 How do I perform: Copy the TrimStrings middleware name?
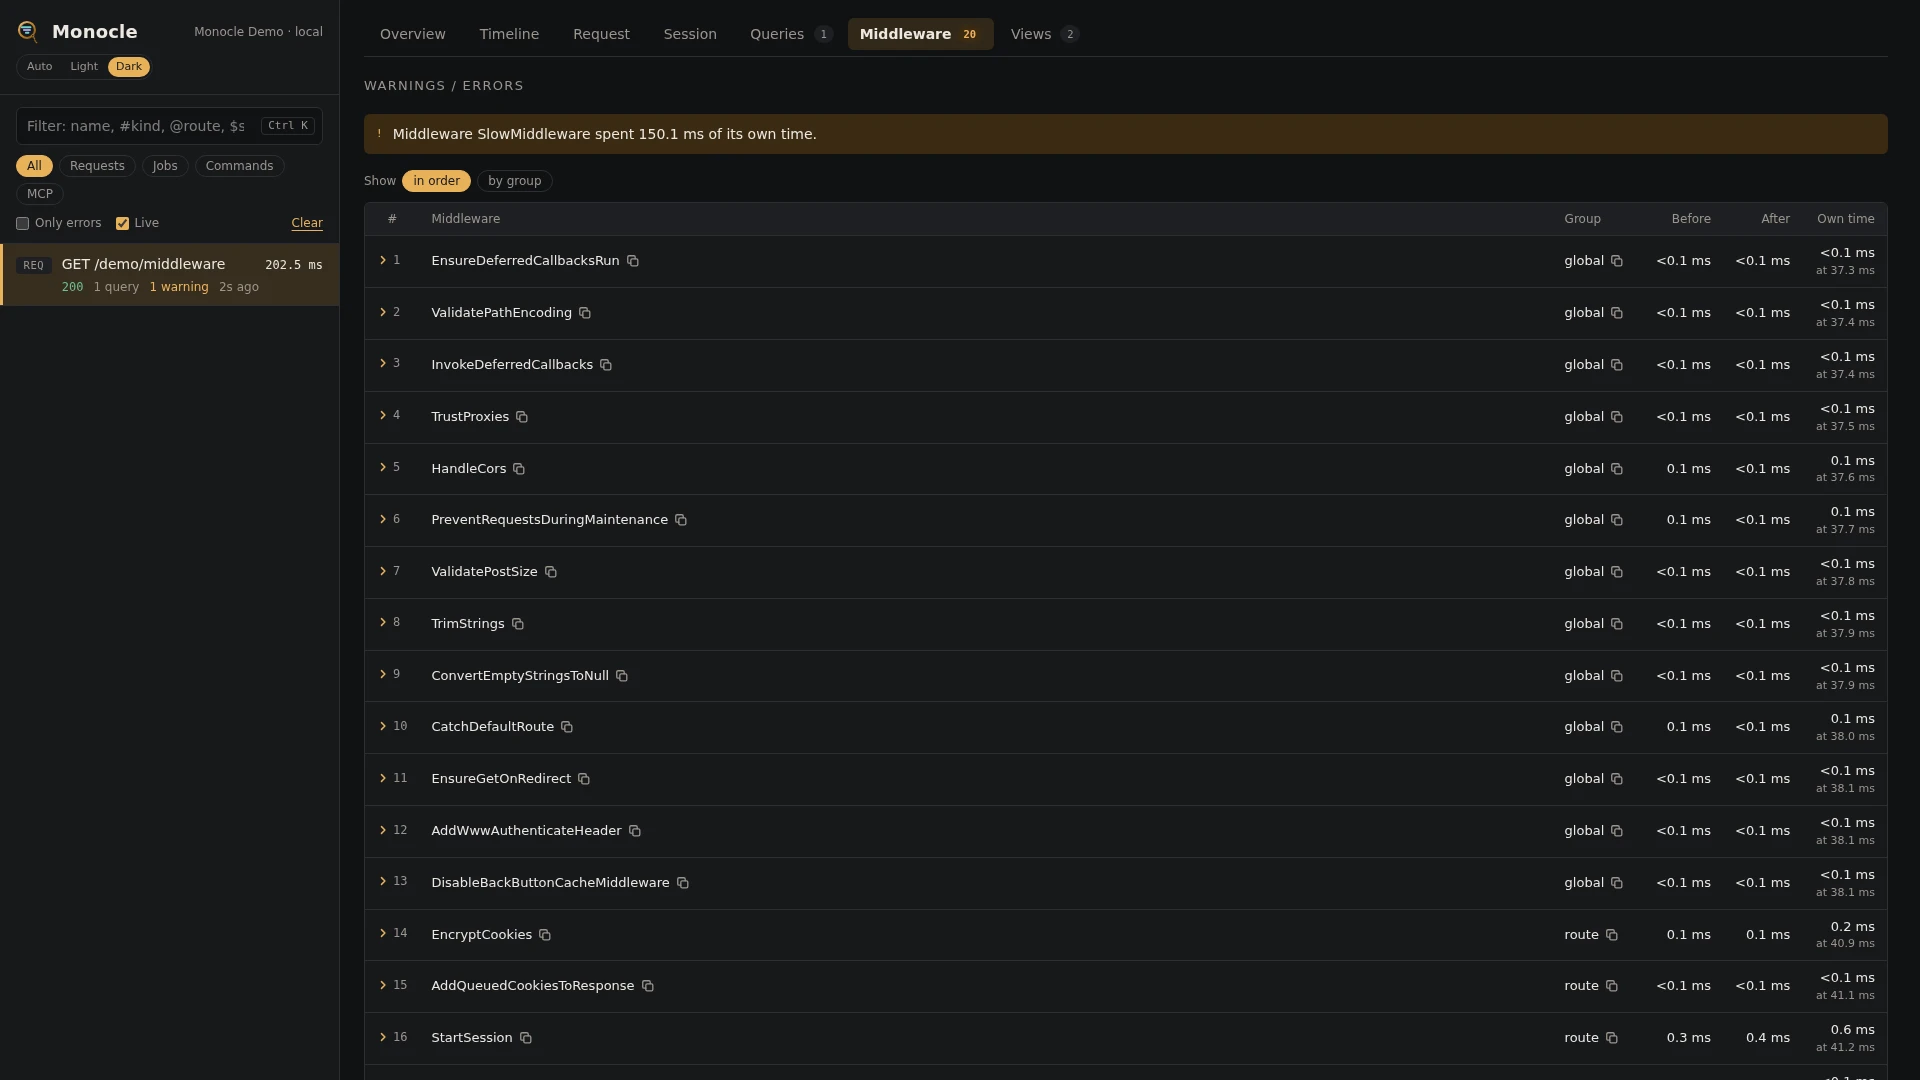pyautogui.click(x=518, y=624)
